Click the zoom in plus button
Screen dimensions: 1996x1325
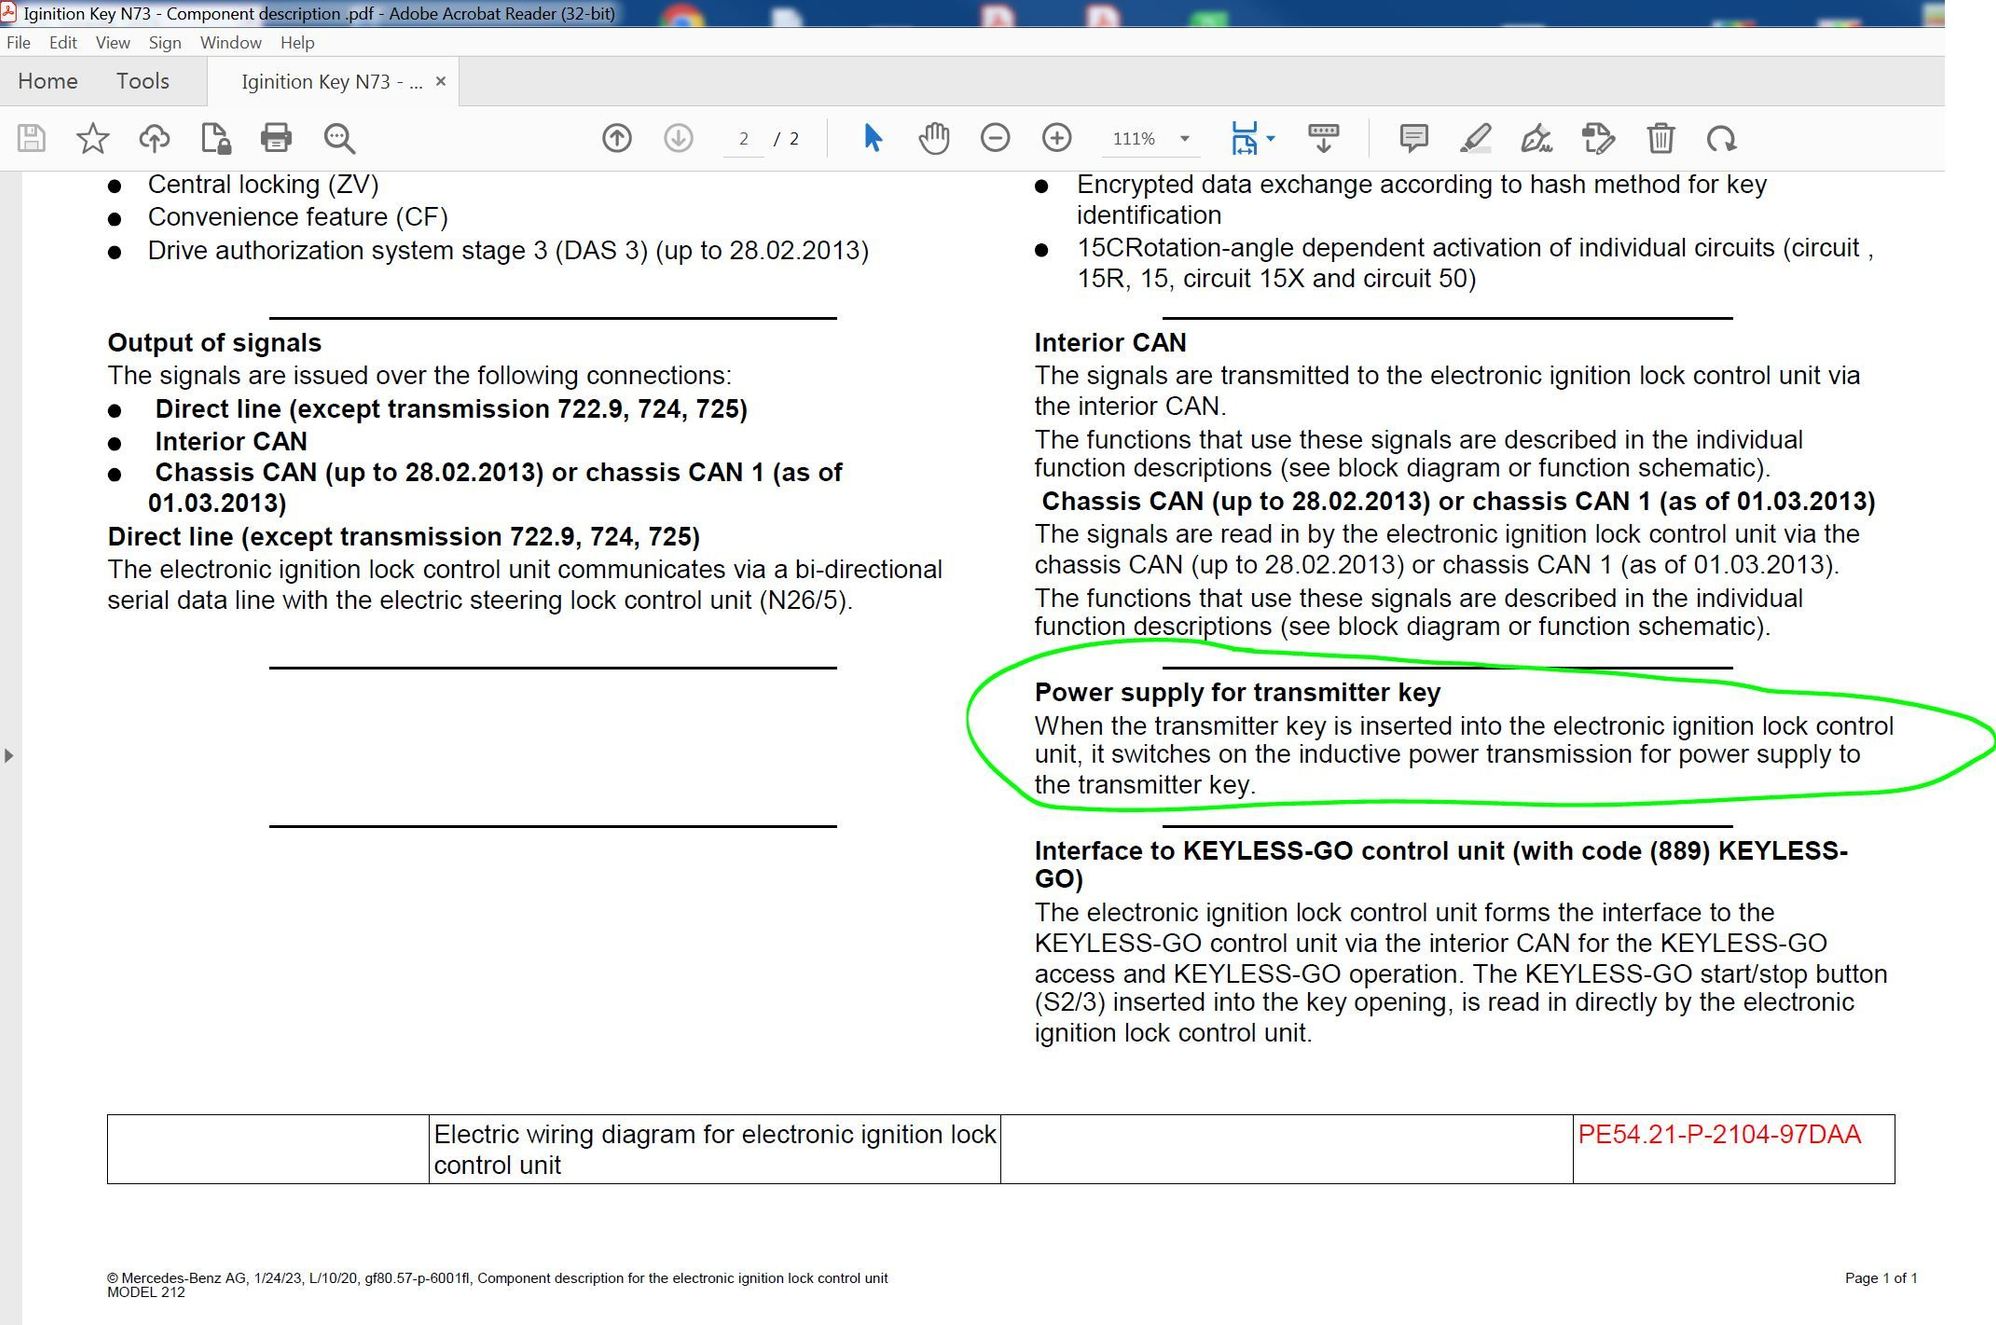(x=1057, y=138)
